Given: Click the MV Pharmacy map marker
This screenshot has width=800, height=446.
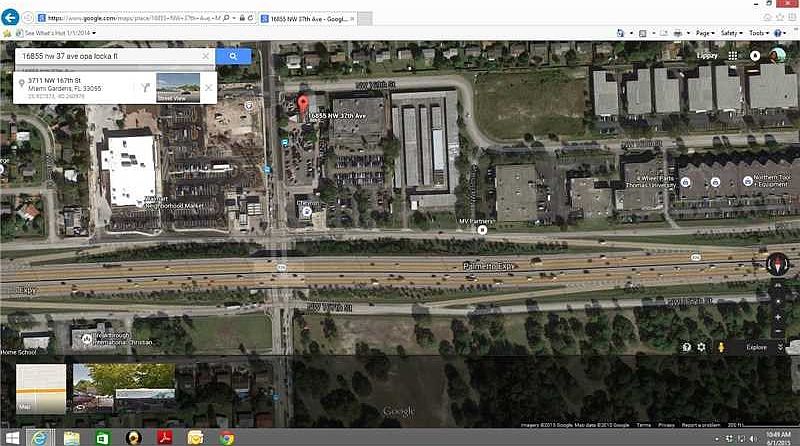Looking at the screenshot, I should pos(482,230).
